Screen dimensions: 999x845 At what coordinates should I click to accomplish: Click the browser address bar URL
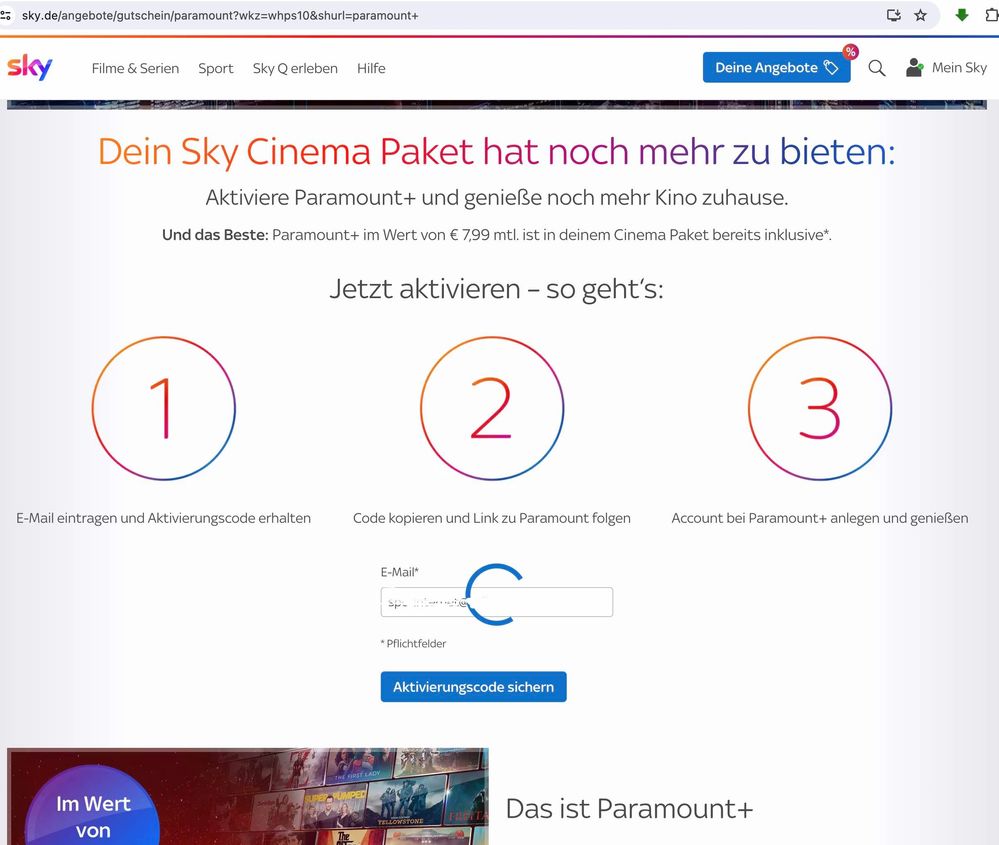coord(220,15)
